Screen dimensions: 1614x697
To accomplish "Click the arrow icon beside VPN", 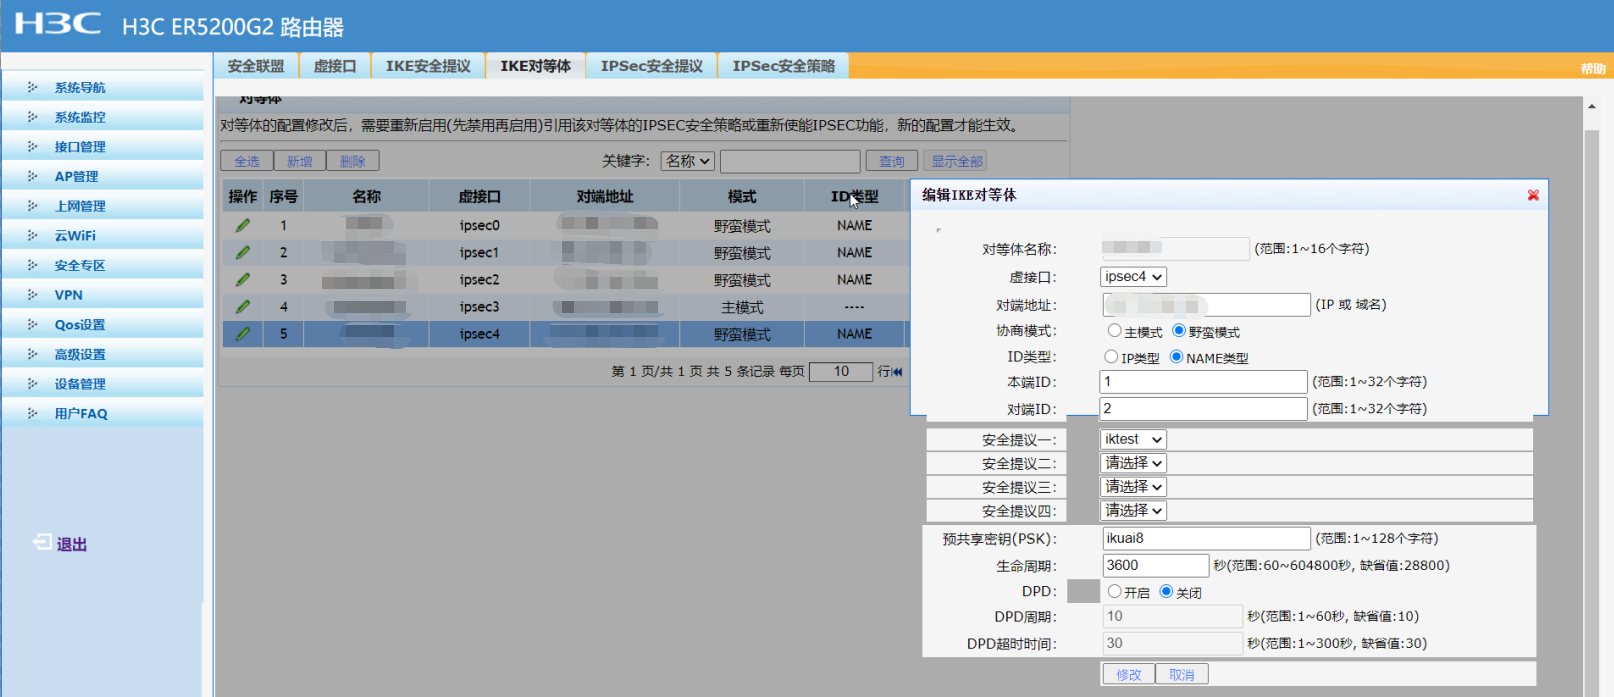I will 32,295.
